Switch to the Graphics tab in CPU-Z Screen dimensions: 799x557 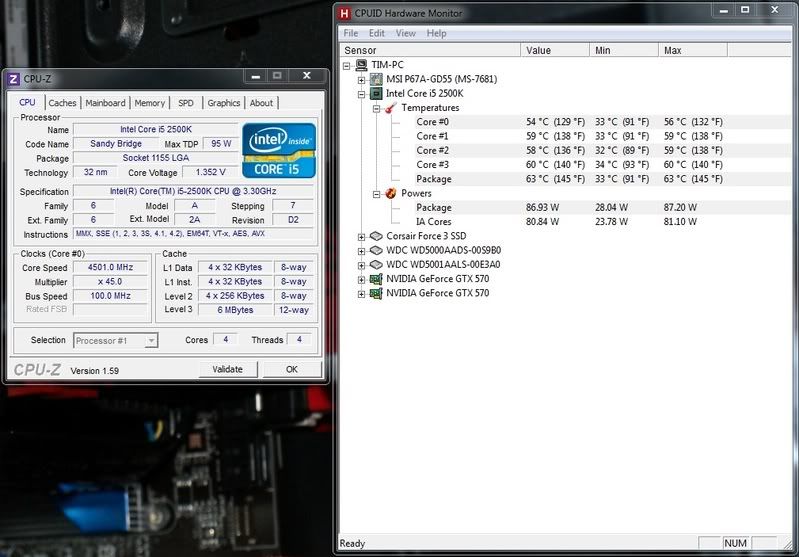coord(223,103)
